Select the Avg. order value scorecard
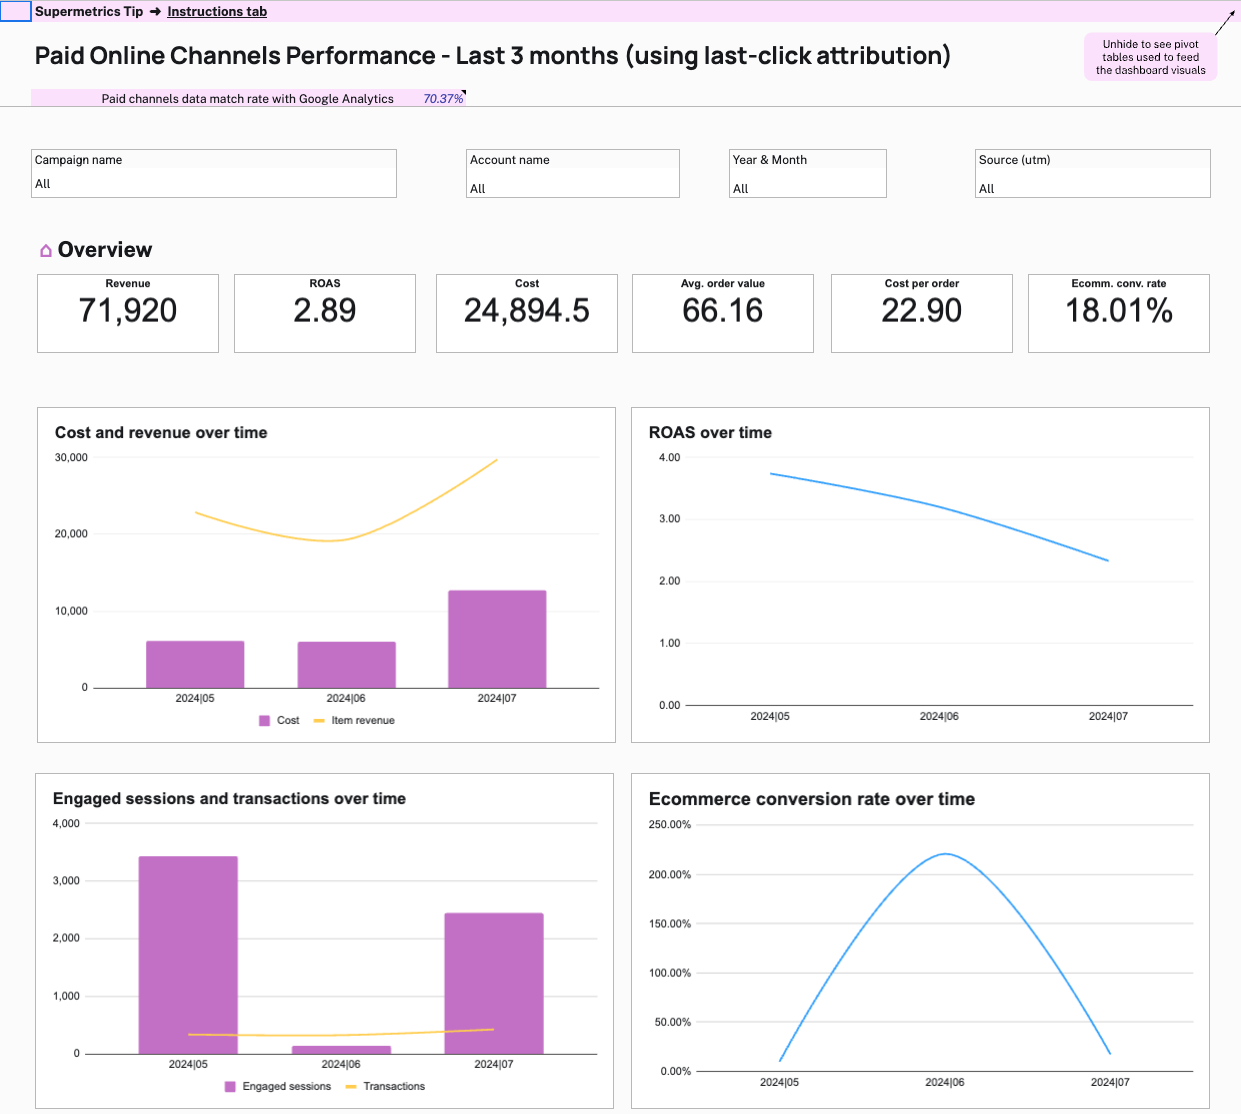 723,313
